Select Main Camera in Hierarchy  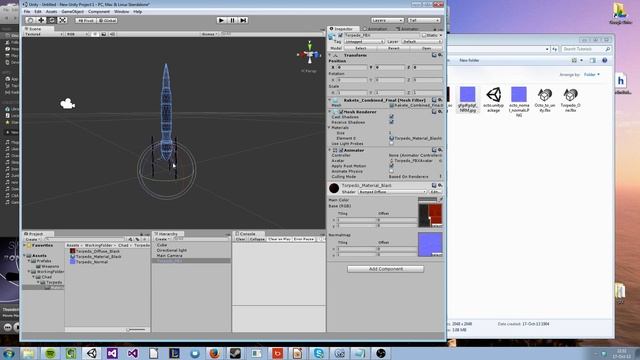click(169, 256)
